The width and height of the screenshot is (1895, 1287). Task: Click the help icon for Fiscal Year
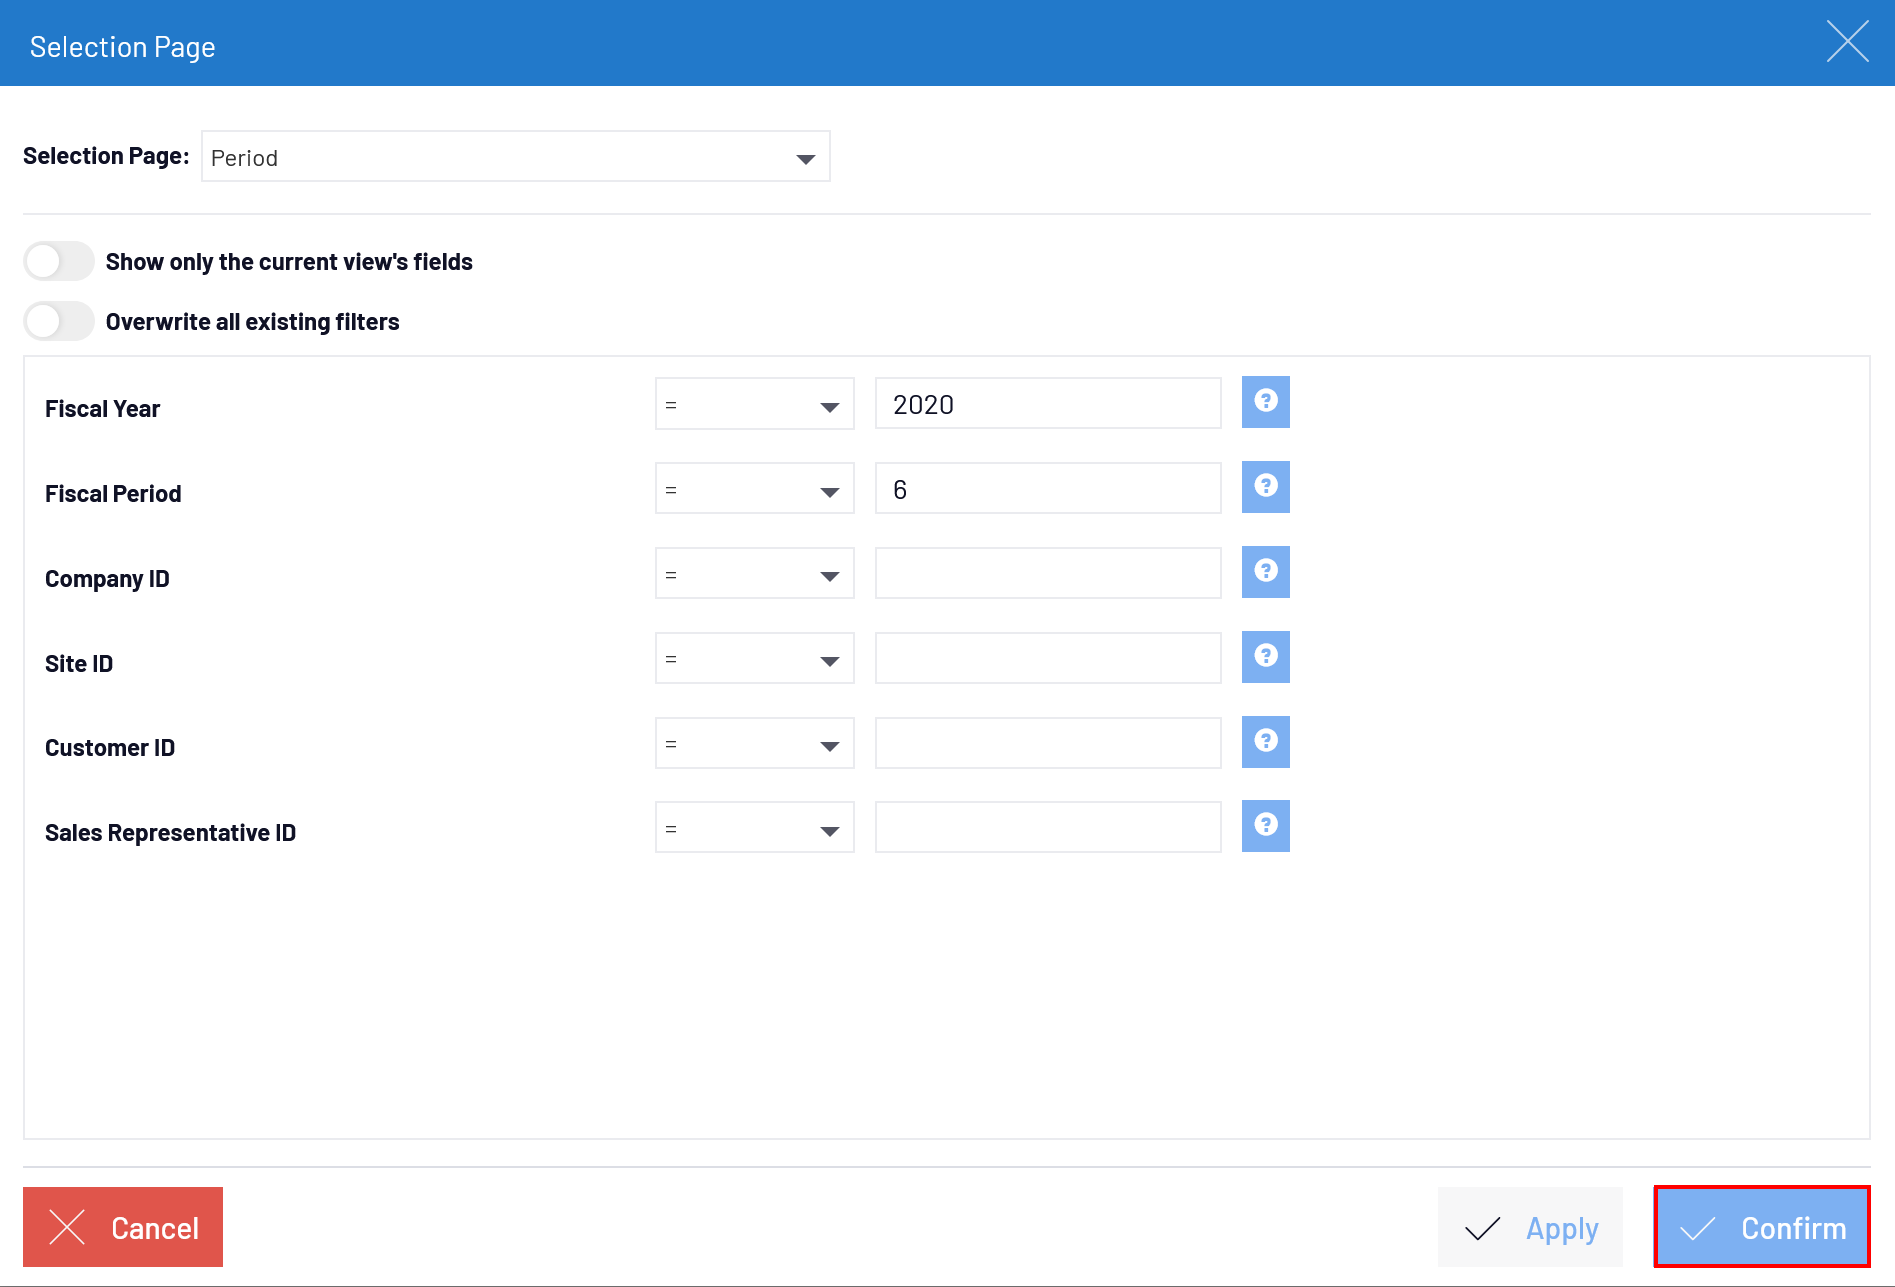click(1265, 402)
